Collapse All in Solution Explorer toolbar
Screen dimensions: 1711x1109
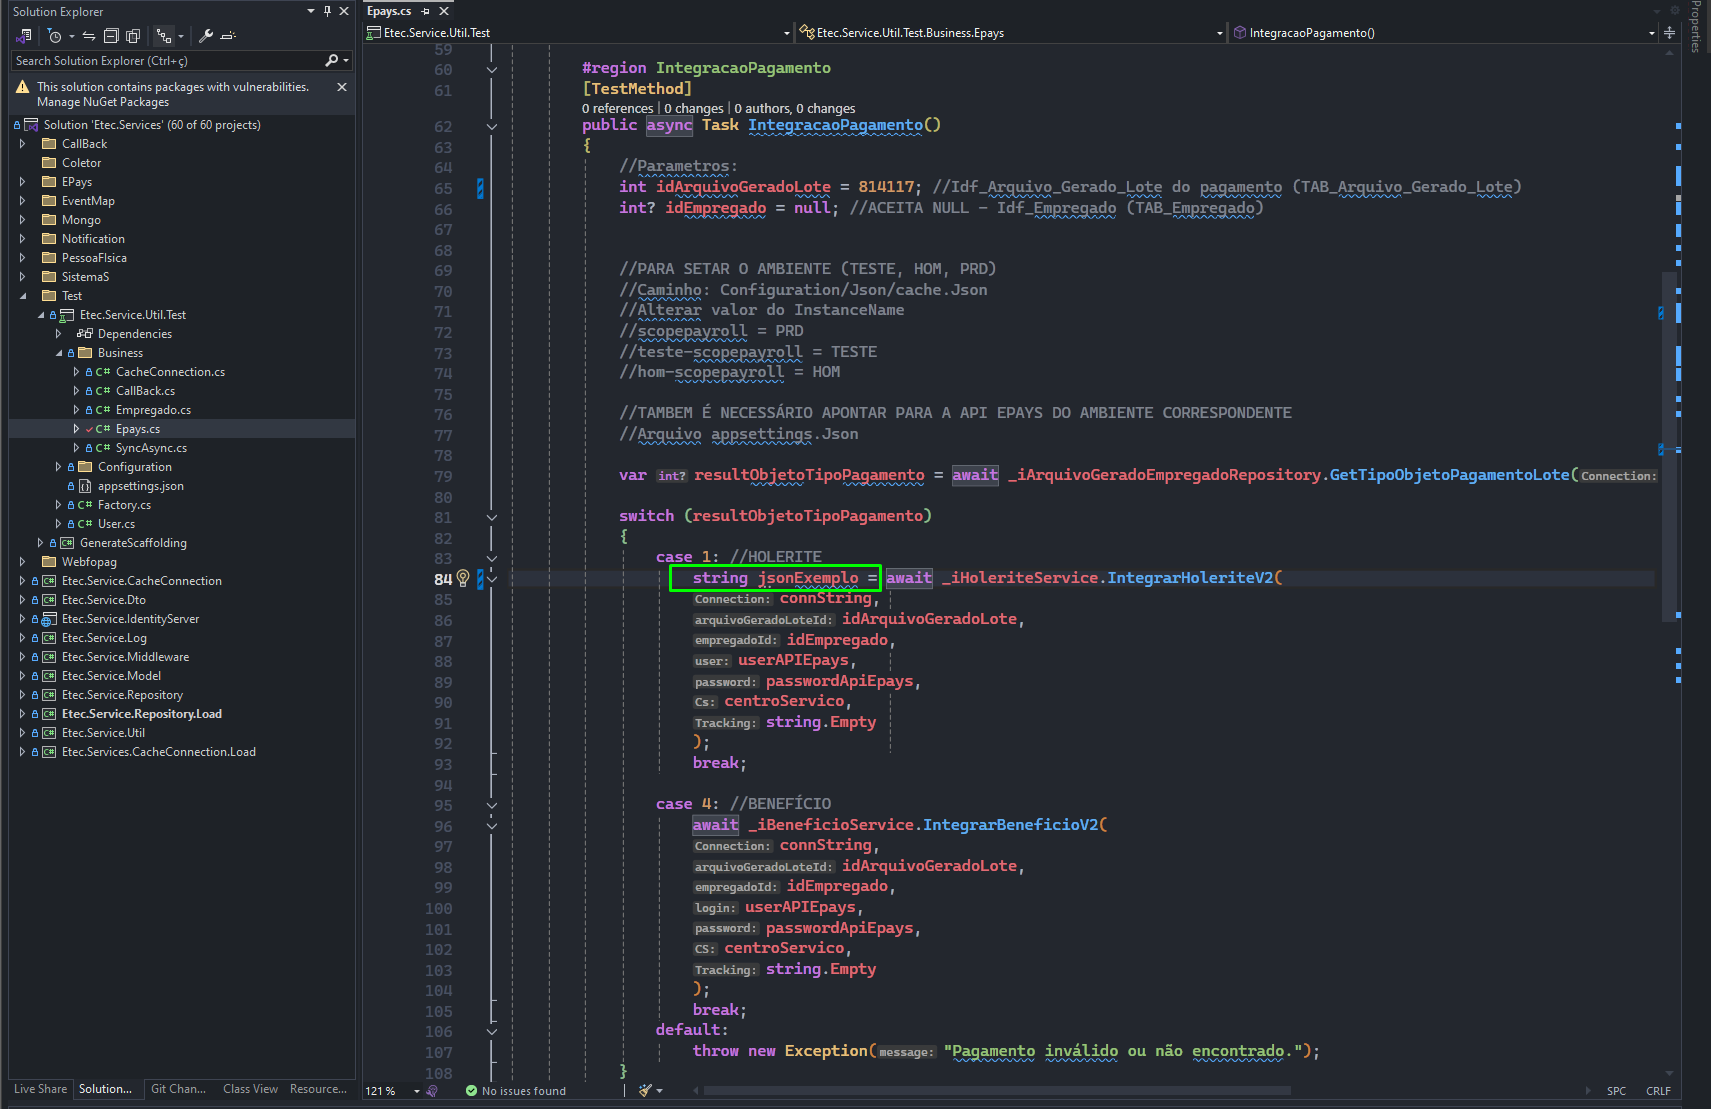111,36
